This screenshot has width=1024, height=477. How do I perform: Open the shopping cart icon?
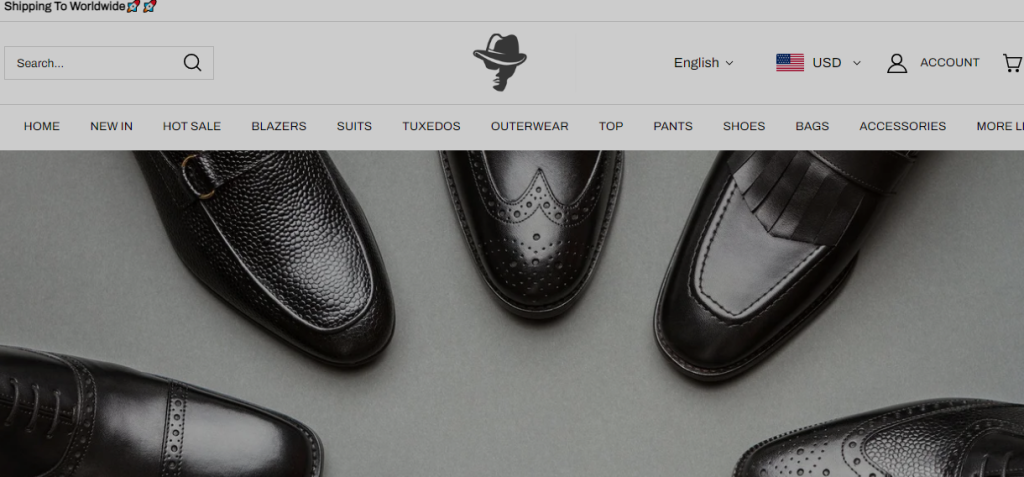point(1012,63)
